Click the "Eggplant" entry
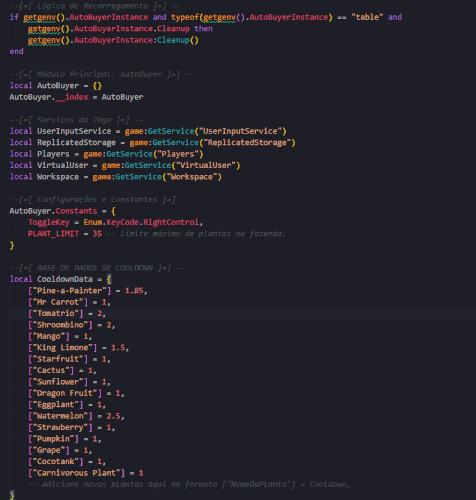476x500 pixels. (67, 404)
